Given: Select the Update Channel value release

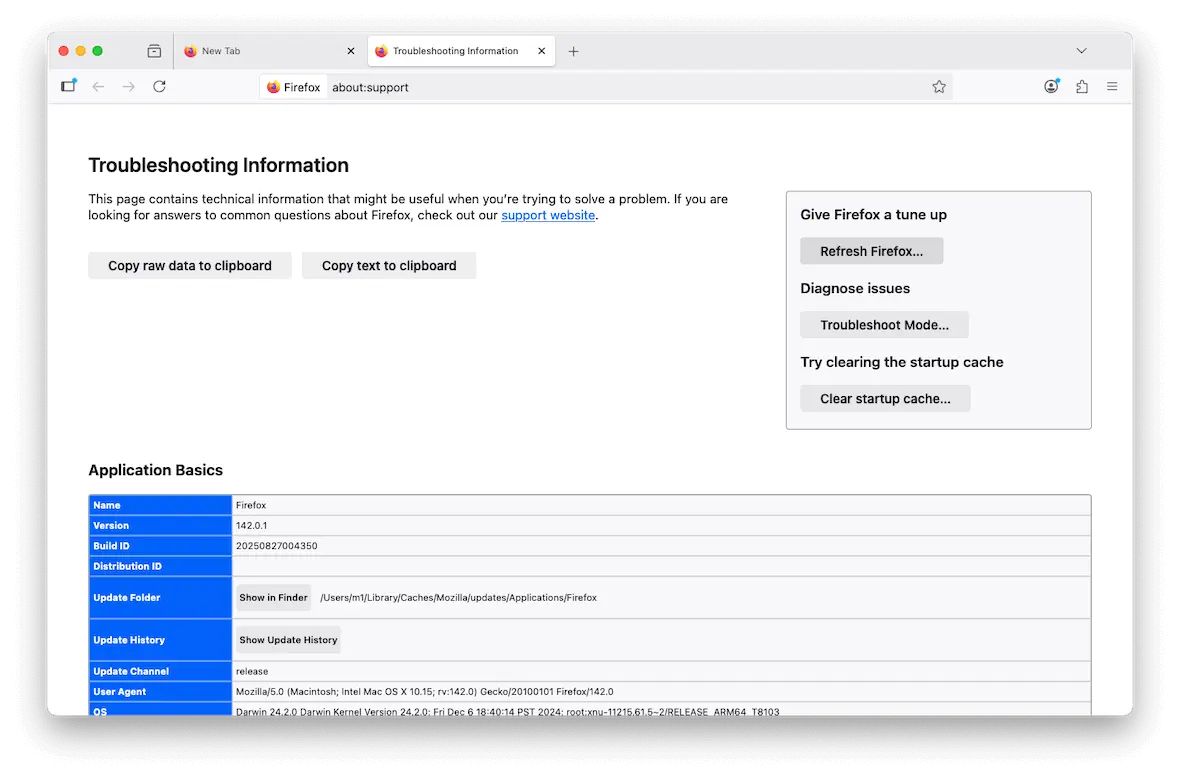Looking at the screenshot, I should click(x=252, y=671).
